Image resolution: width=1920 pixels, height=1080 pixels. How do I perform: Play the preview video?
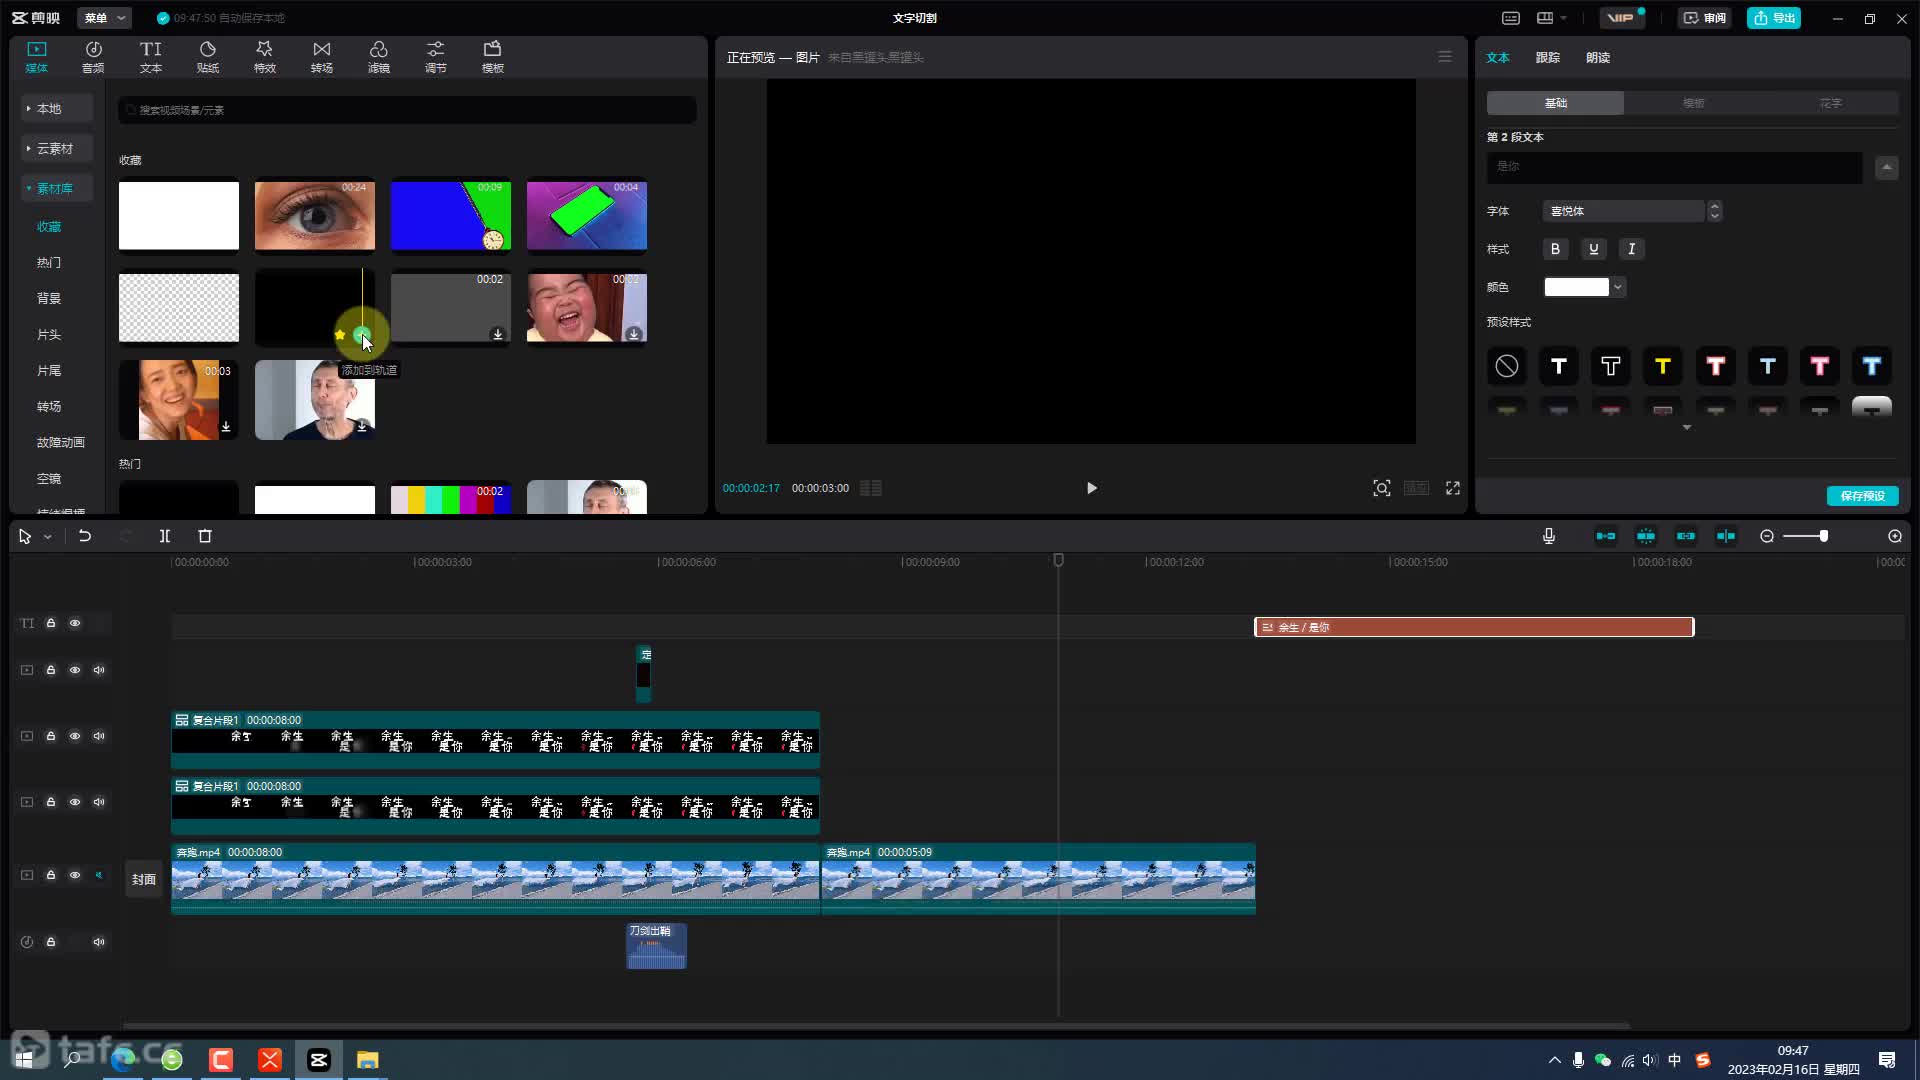1091,488
